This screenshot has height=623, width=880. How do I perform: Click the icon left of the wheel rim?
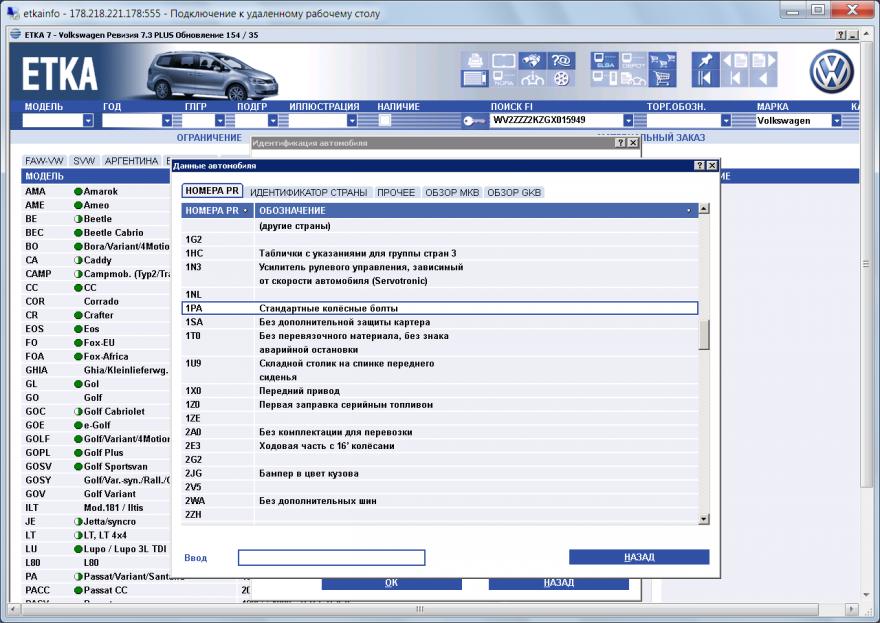[x=531, y=79]
